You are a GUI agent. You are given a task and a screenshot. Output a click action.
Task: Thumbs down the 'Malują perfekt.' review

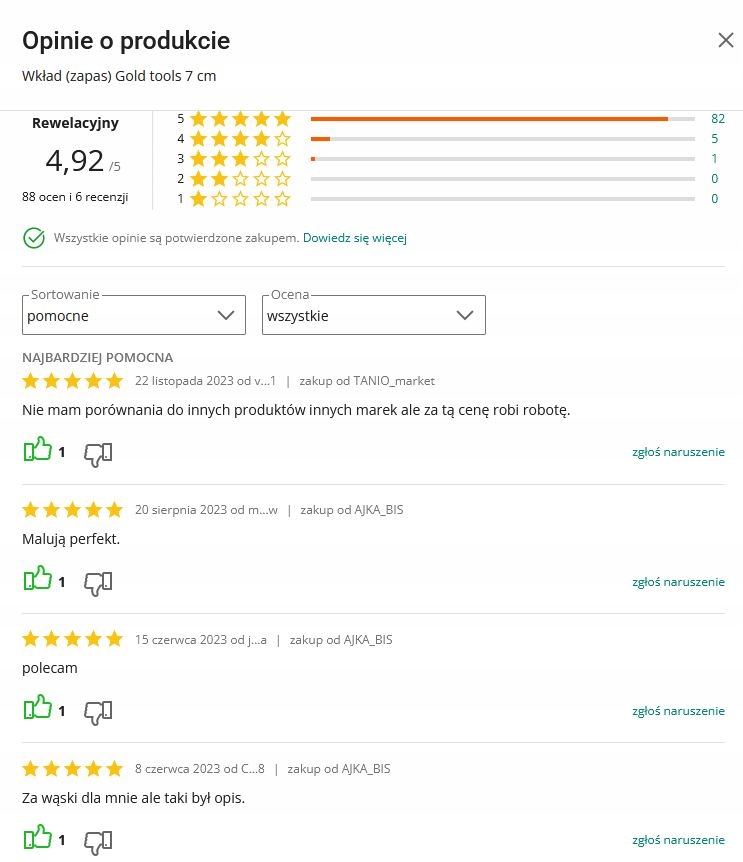[x=97, y=582]
